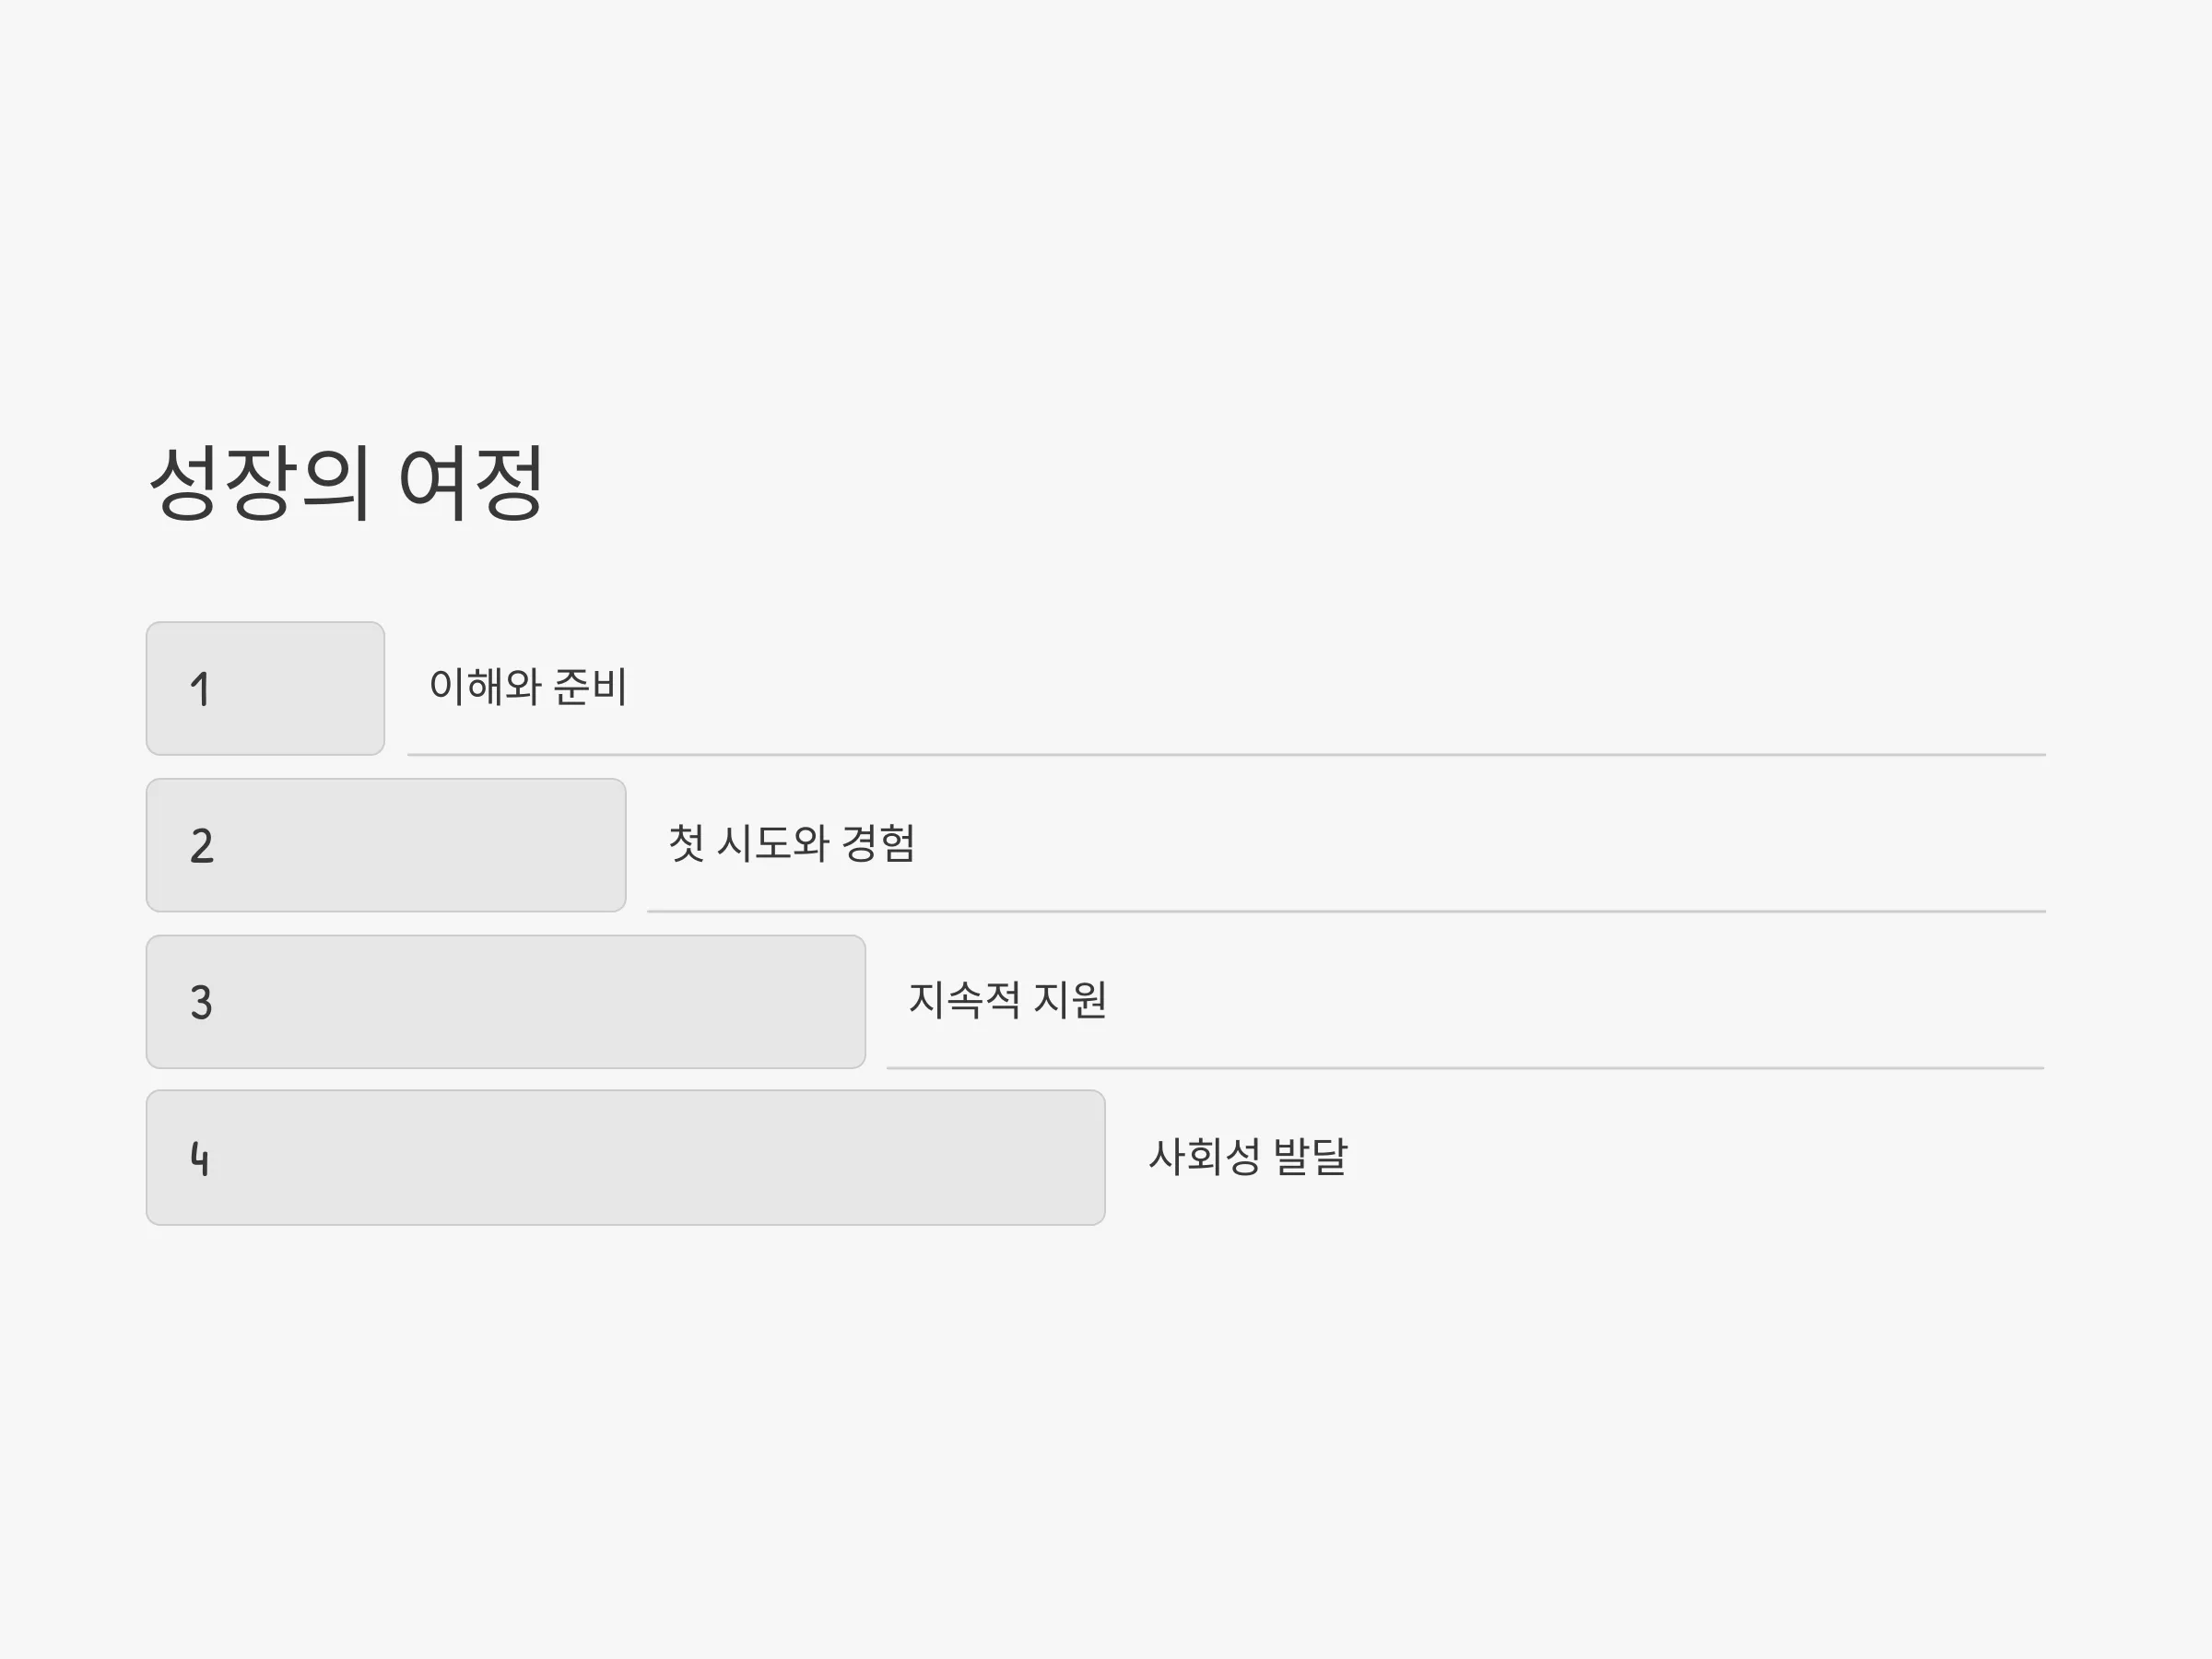
Task: Click the divider line under "첫 시도와 경험"
Action: tap(1346, 911)
